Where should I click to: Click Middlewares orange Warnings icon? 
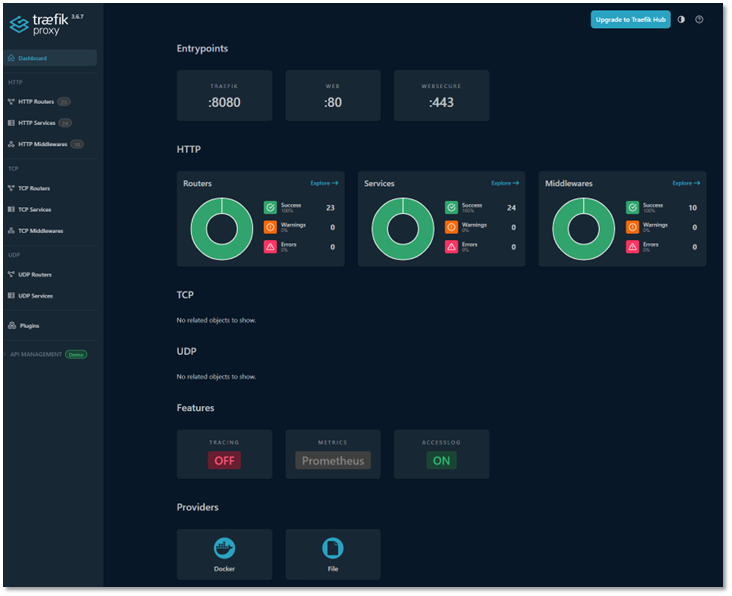(632, 227)
